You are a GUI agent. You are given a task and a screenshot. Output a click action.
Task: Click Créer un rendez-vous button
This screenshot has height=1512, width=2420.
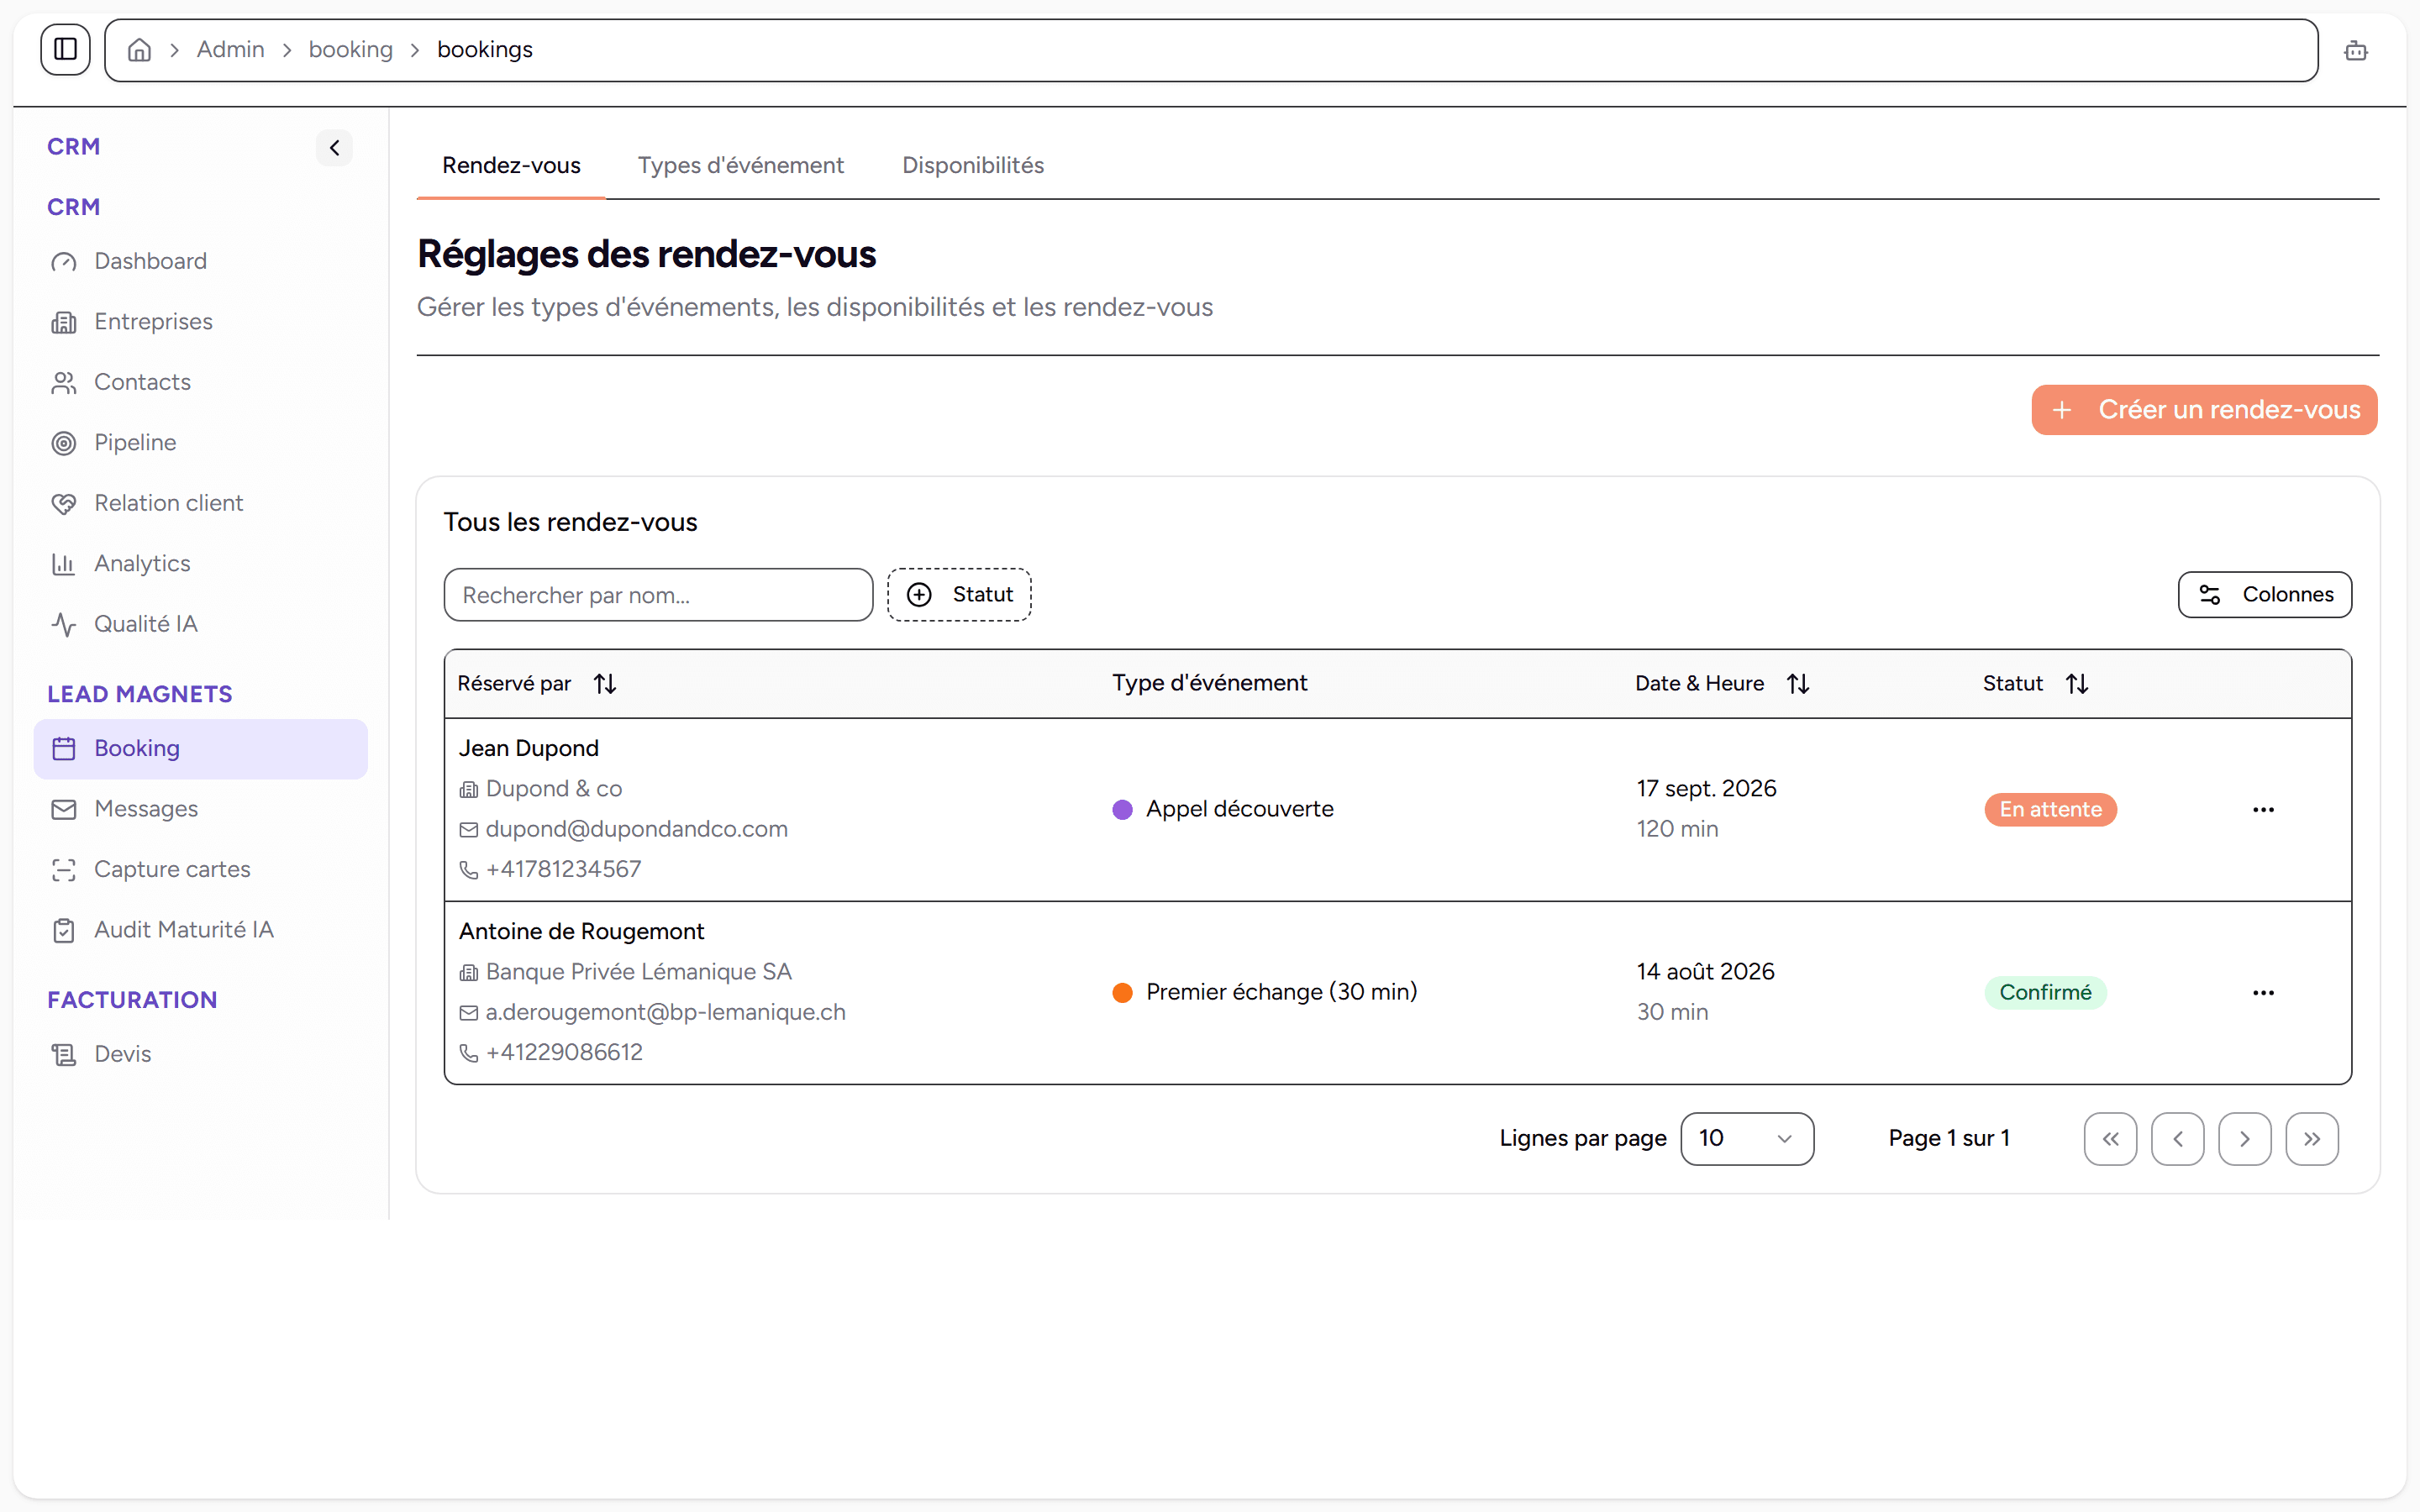2204,410
